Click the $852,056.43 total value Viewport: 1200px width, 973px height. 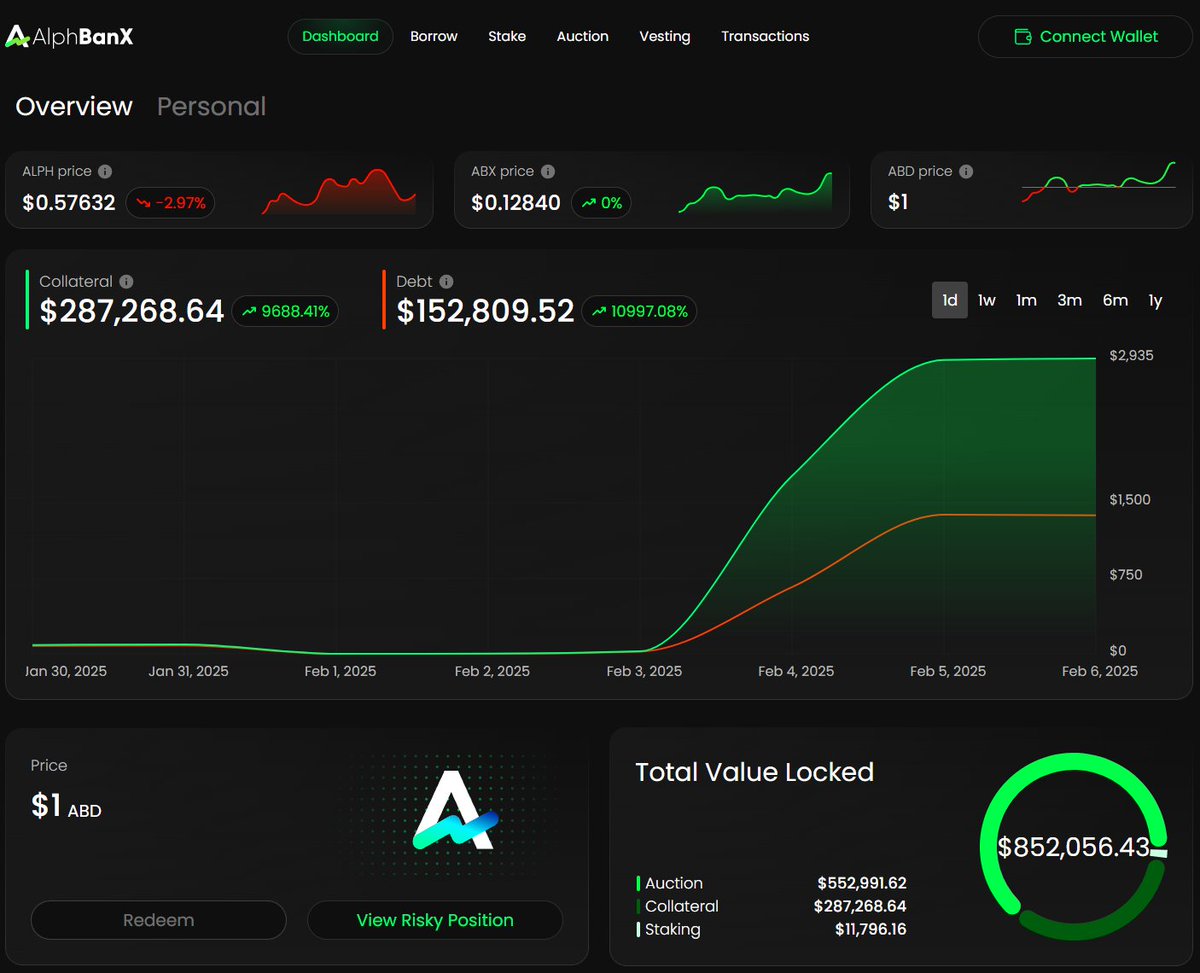click(x=1073, y=847)
